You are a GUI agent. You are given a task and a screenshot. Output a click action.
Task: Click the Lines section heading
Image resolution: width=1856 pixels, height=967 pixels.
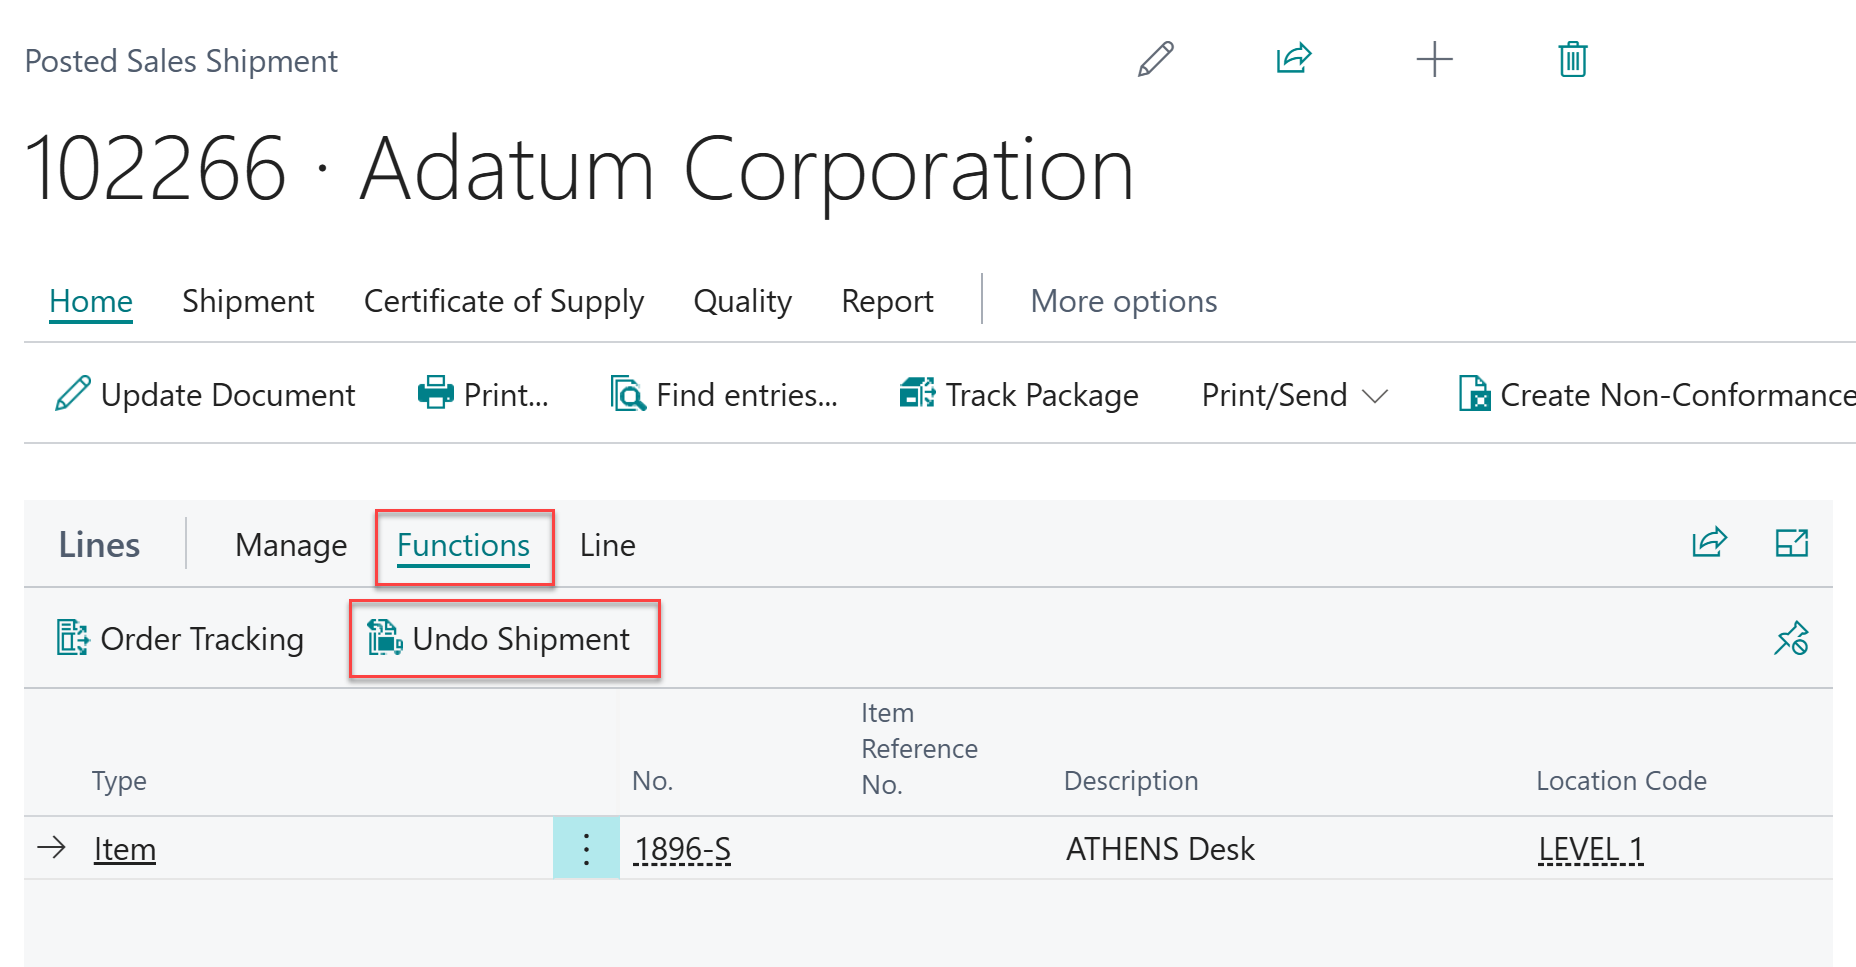click(x=99, y=545)
